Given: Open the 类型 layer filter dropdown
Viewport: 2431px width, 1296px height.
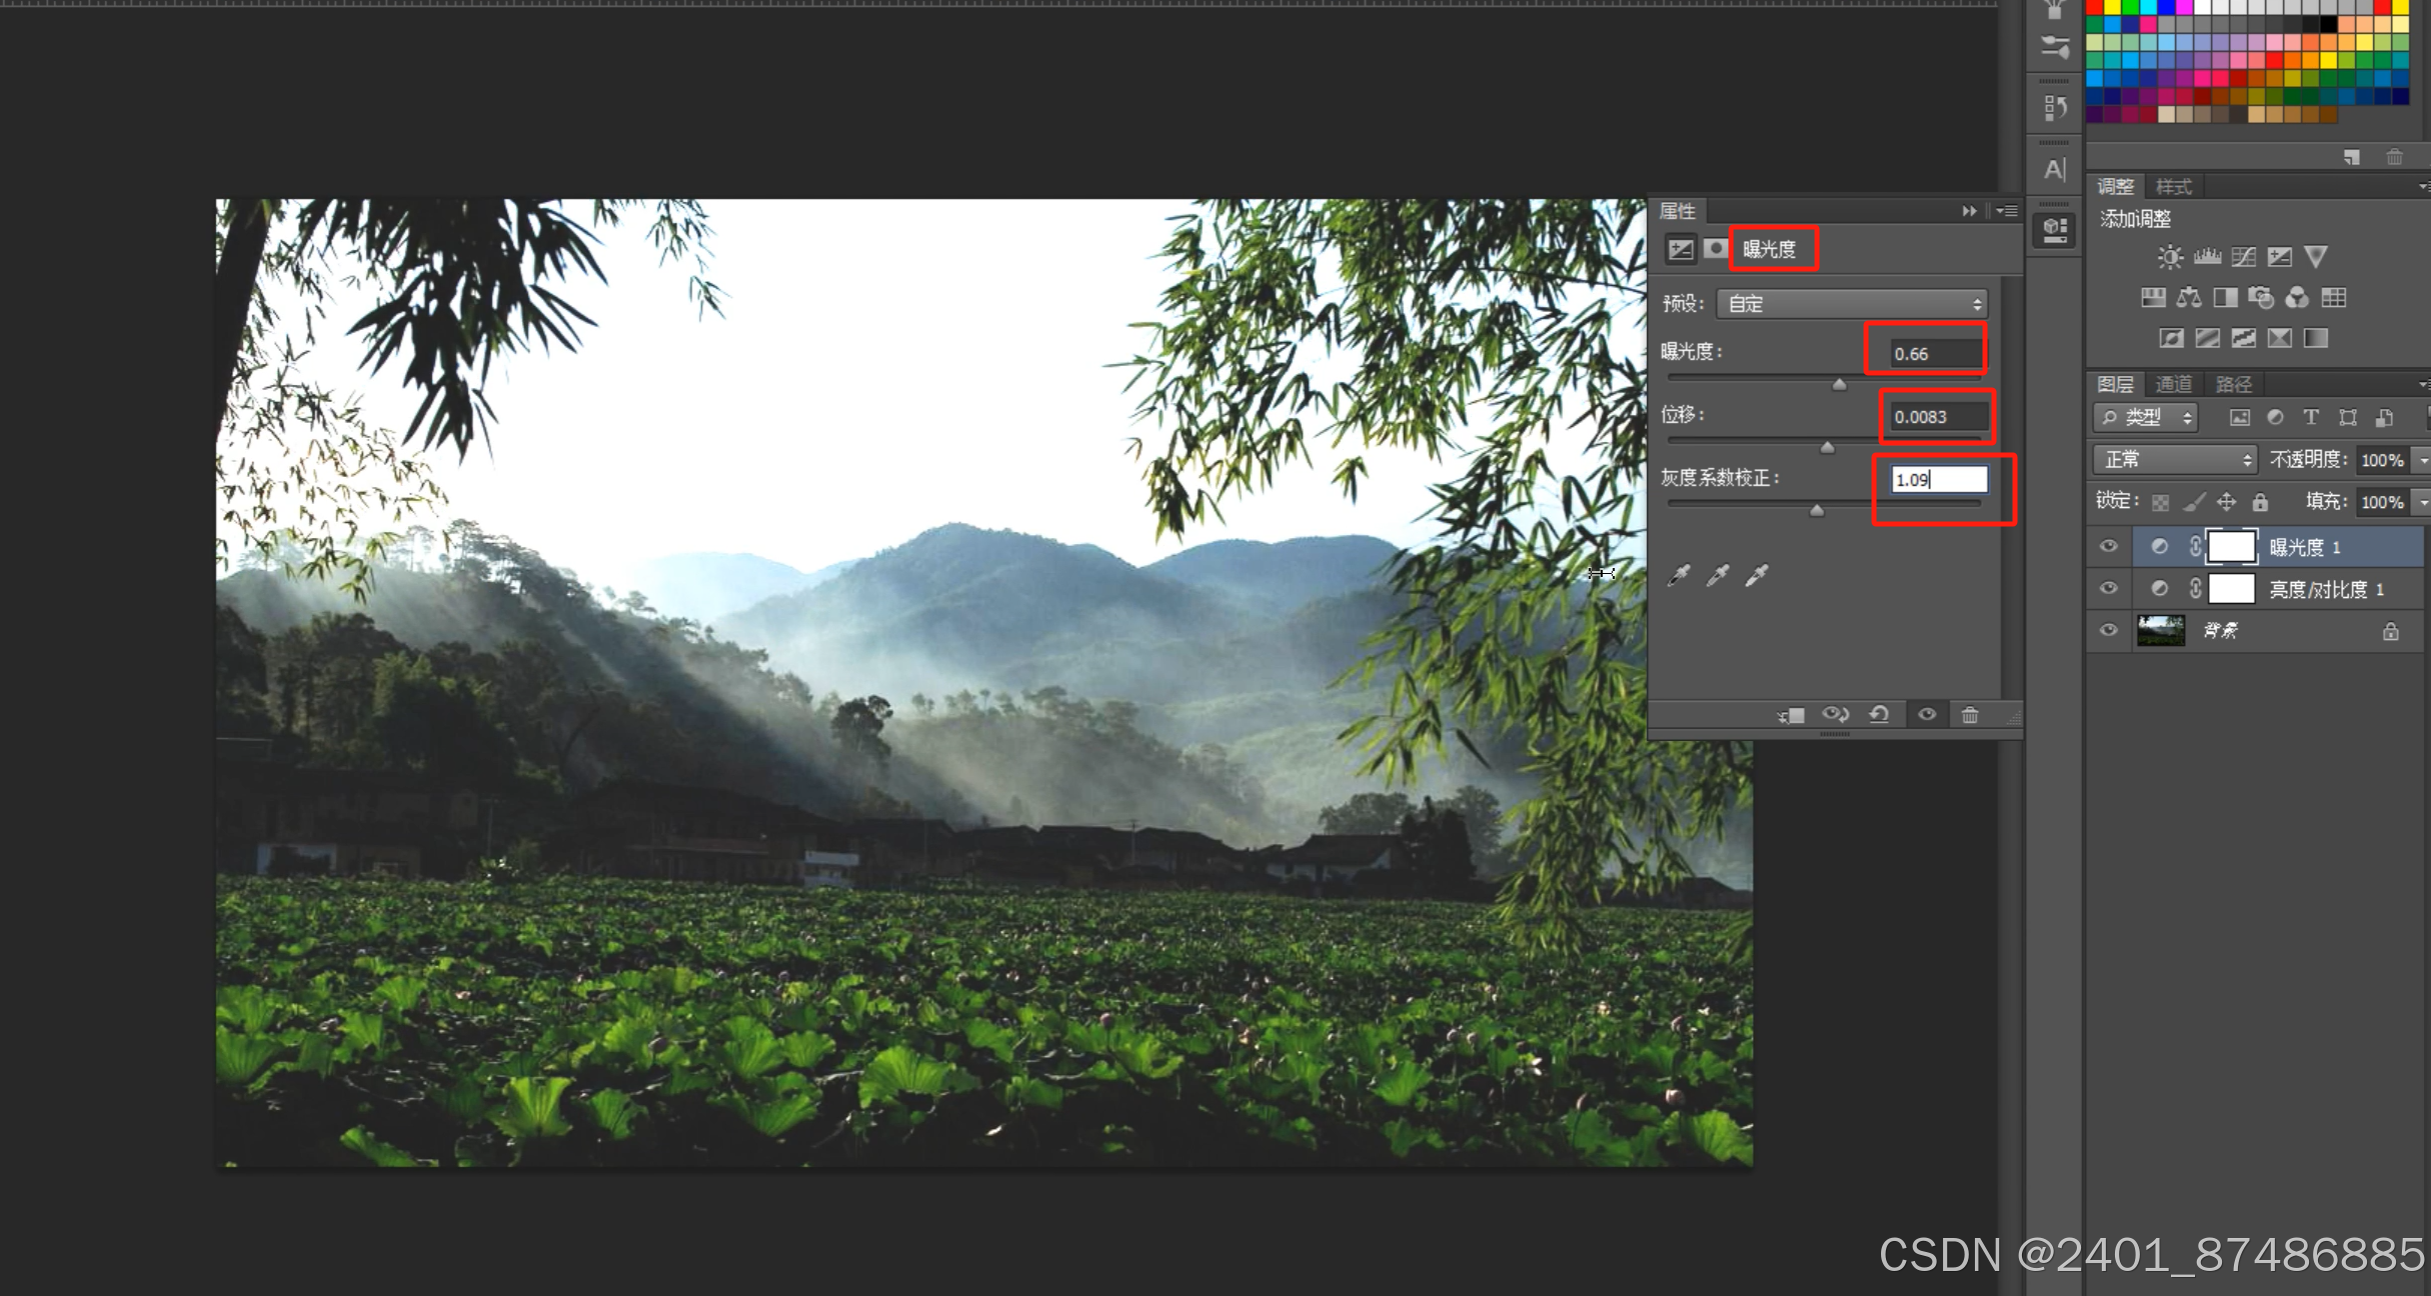Looking at the screenshot, I should 2146,417.
